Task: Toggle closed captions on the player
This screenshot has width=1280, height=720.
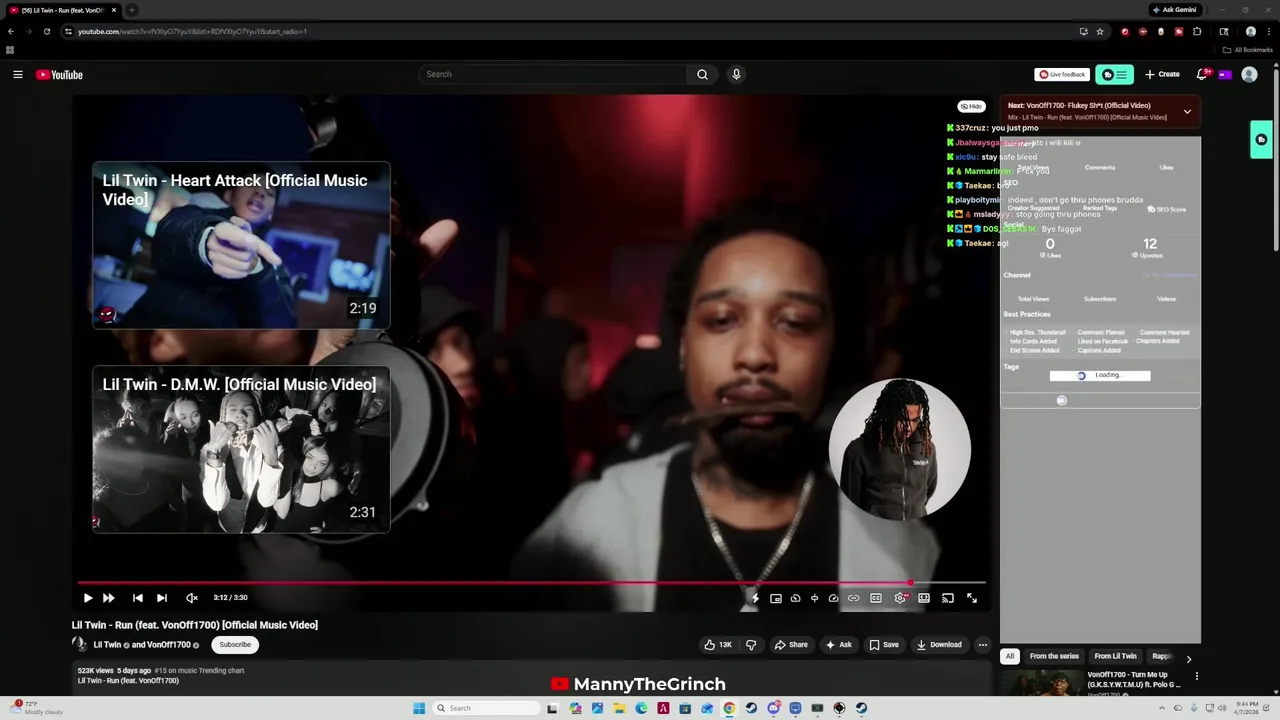Action: click(876, 598)
